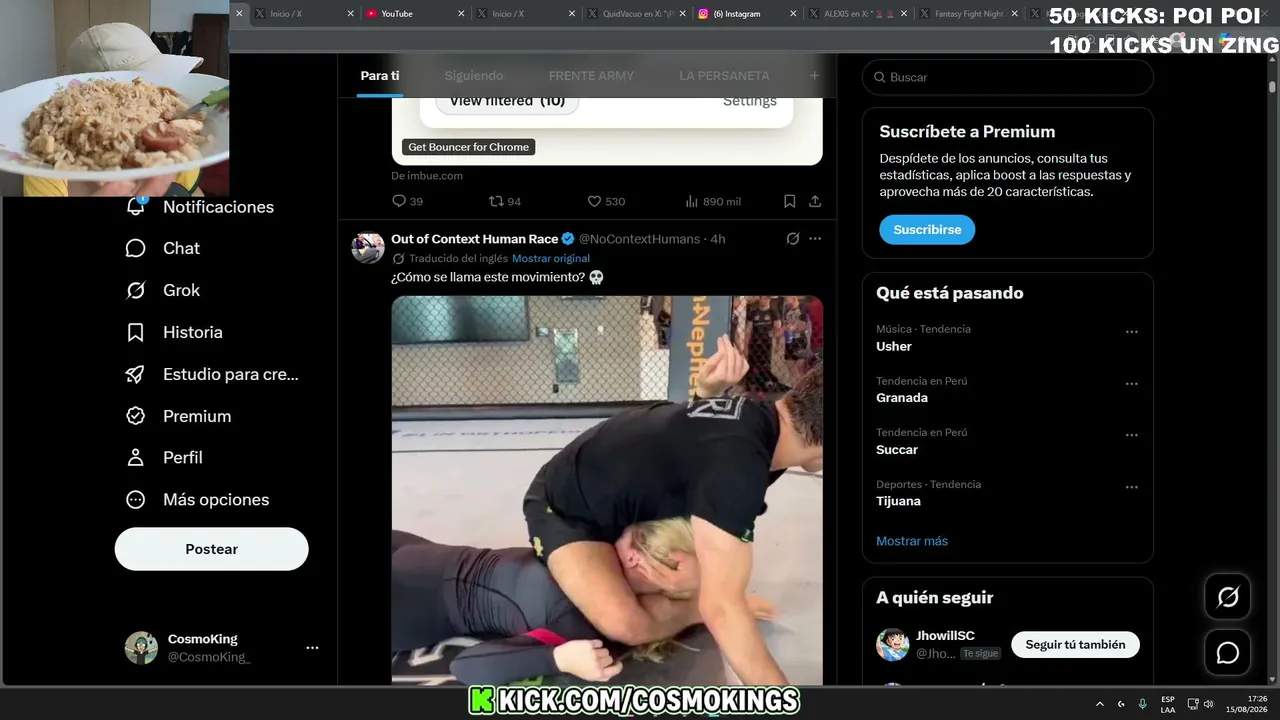Open the Chat section in the sidebar
Image resolution: width=1280 pixels, height=720 pixels.
(162, 248)
